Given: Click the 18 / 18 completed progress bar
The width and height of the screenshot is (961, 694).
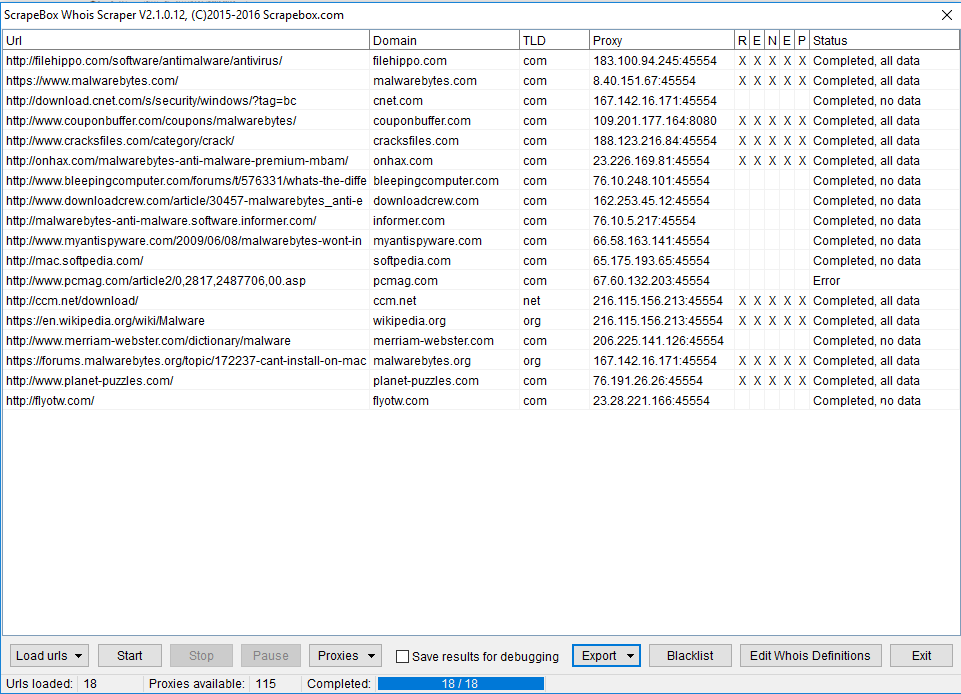Looking at the screenshot, I should [x=460, y=684].
